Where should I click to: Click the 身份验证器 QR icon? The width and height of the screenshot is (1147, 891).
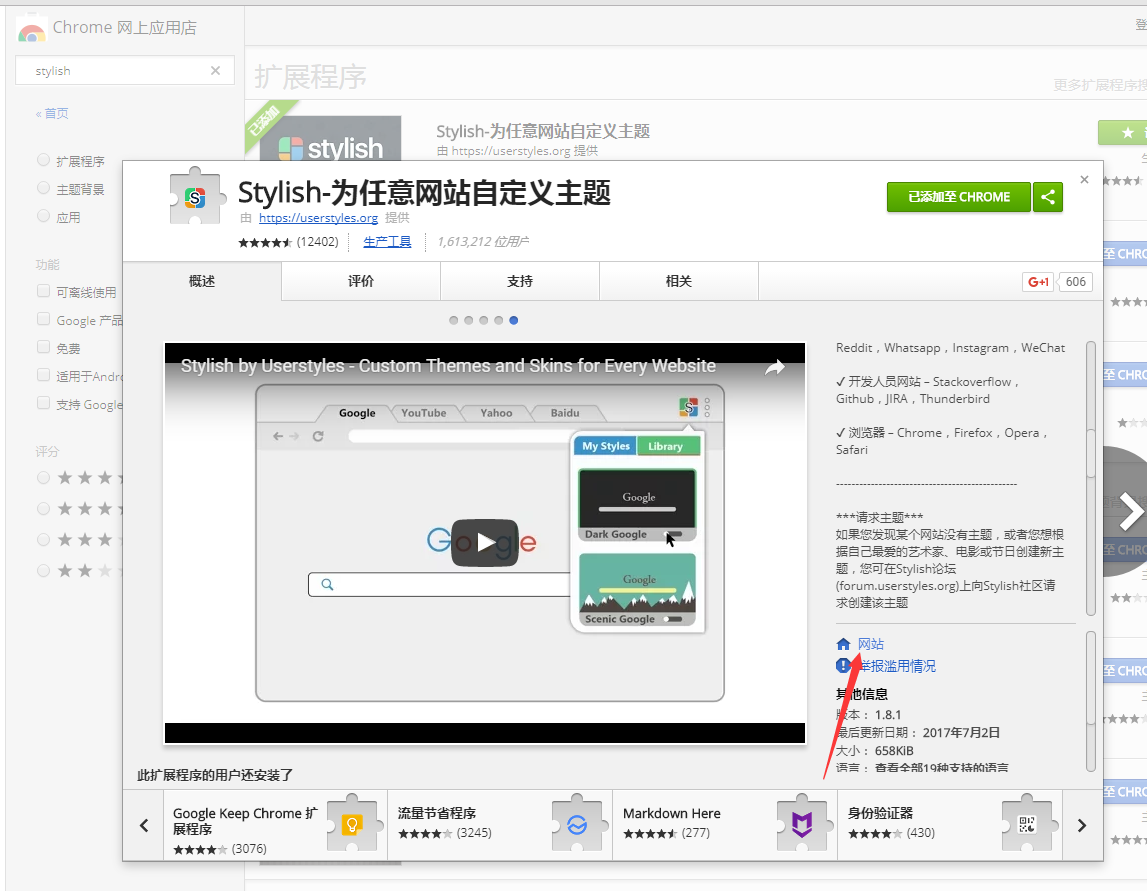point(1027,823)
